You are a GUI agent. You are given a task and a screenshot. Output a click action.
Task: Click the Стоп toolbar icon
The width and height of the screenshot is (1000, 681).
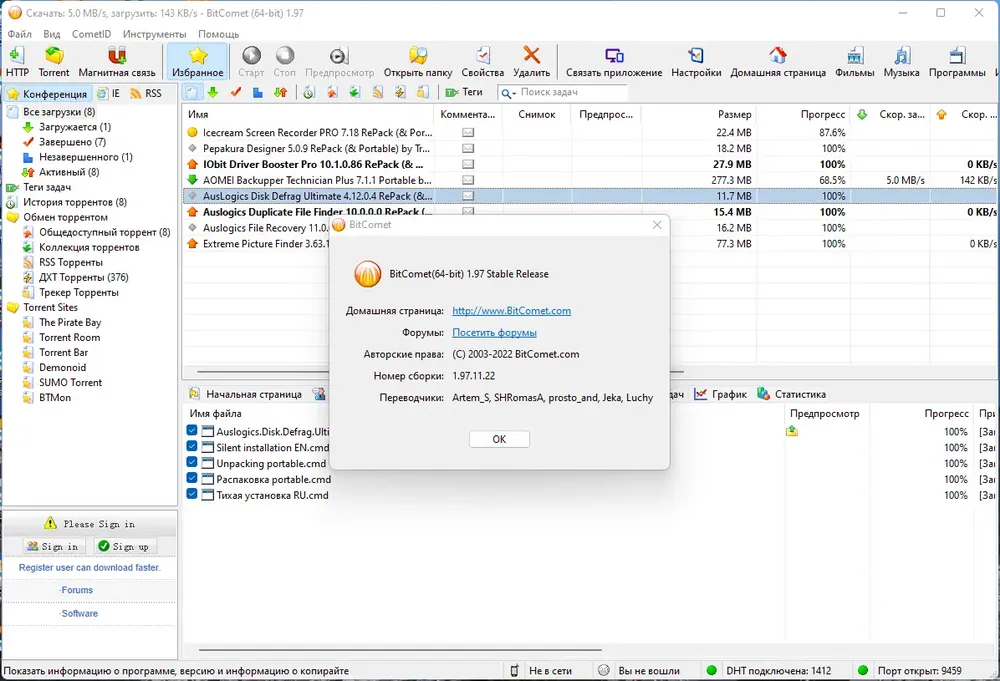coord(284,62)
